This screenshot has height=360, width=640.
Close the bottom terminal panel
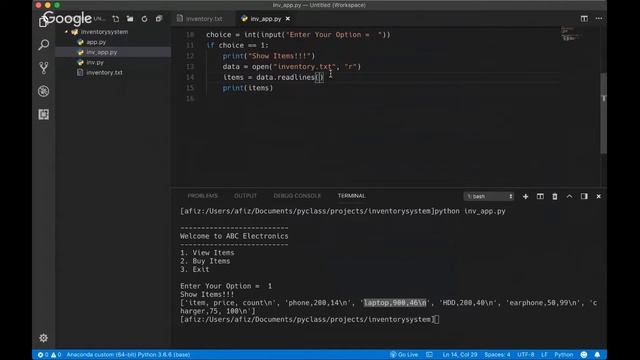[599, 196]
